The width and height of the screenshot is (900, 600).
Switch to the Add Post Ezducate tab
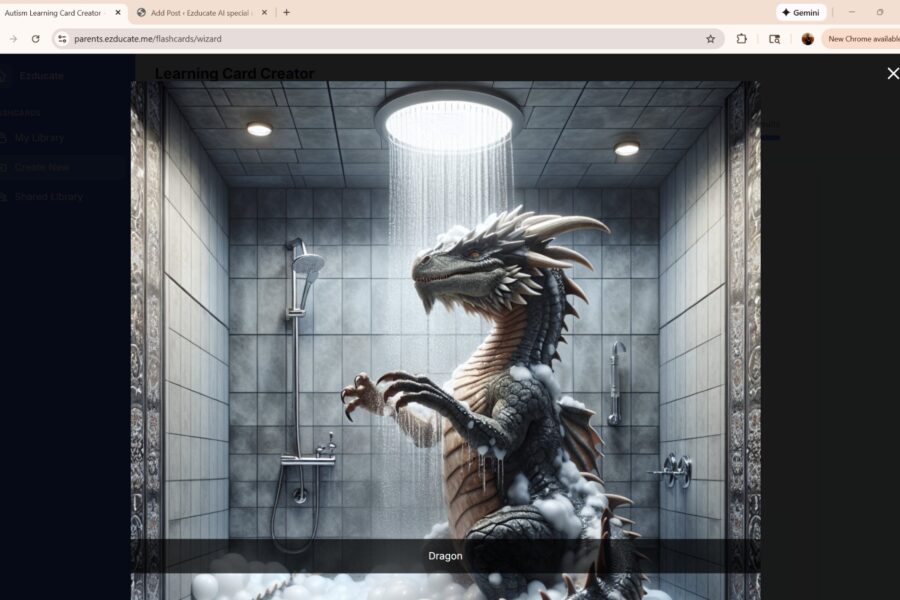195,12
